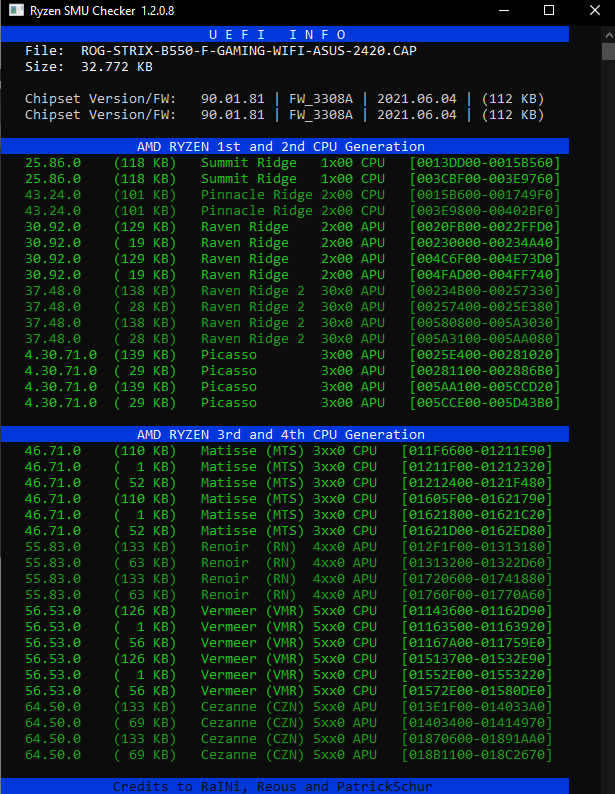Click 'Matisse' in the row ending 01211E90

229,451
